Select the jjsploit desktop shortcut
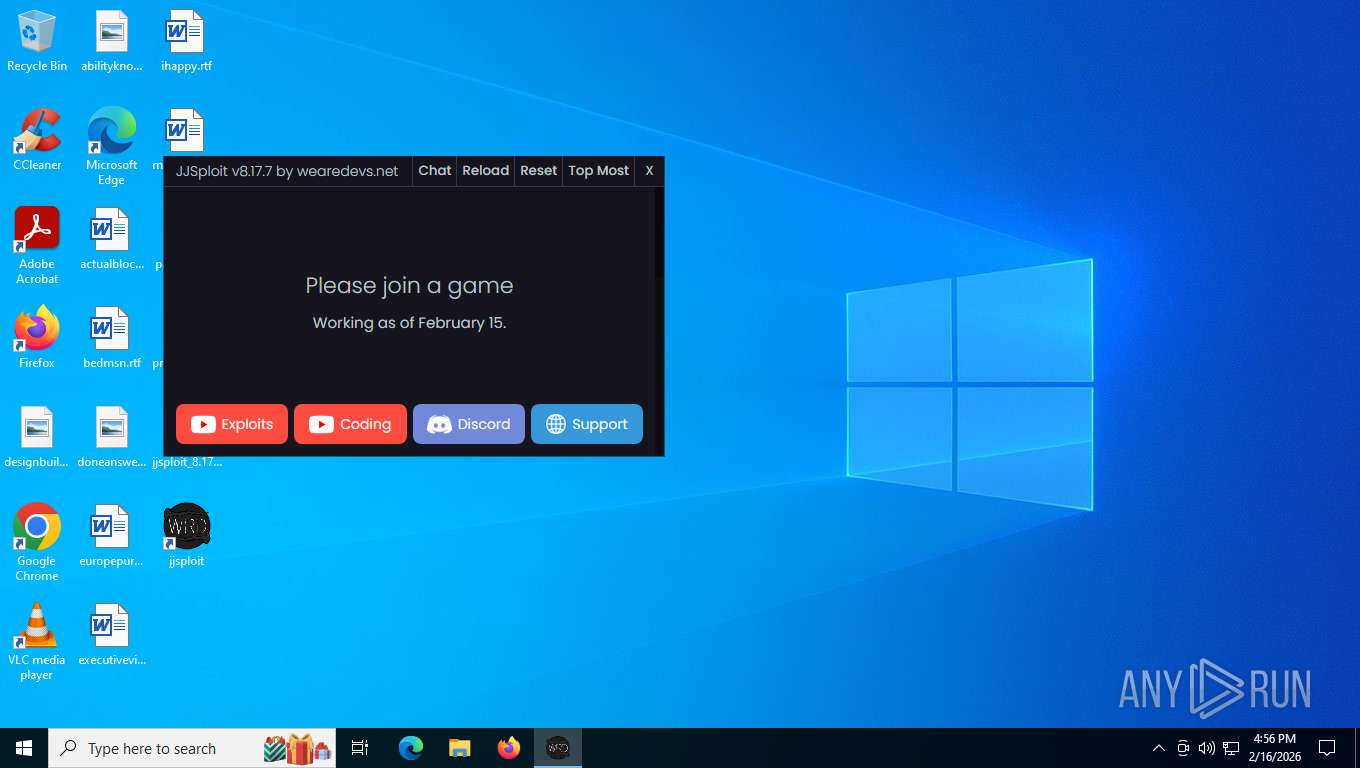1360x768 pixels. 186,536
